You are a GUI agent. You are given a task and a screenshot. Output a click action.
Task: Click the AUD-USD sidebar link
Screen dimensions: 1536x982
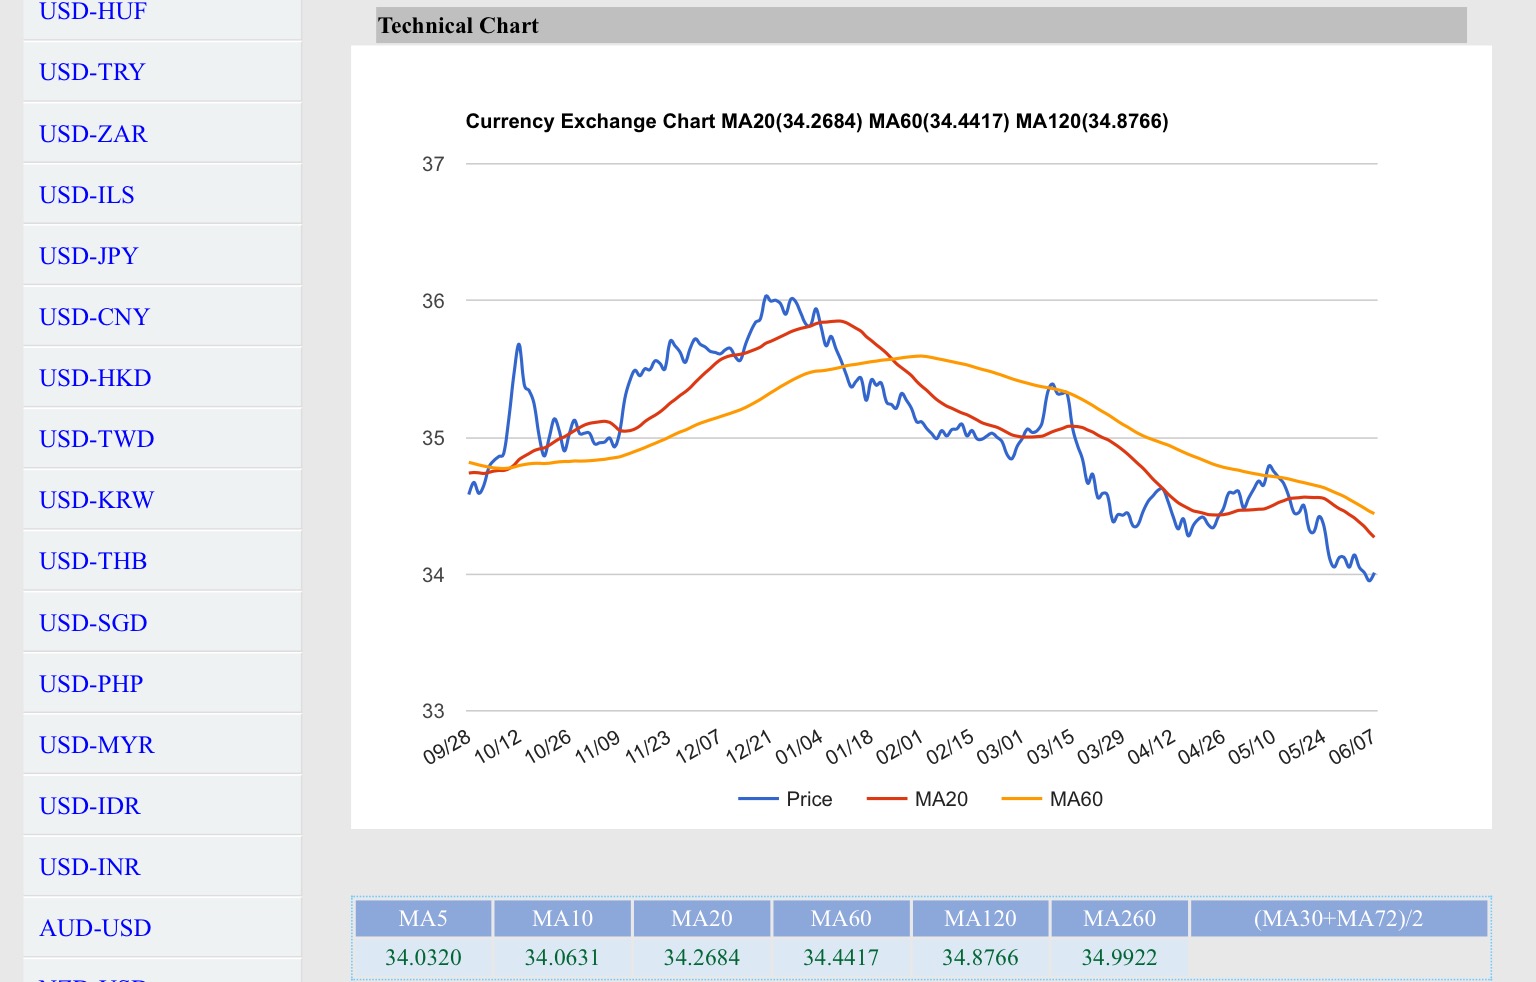95,927
